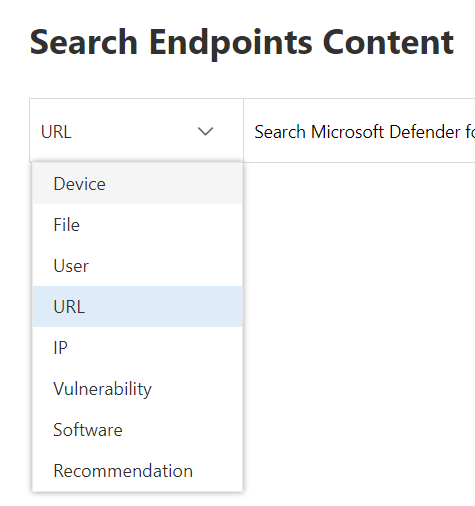Click the URL label in the combo box
The width and height of the screenshot is (475, 506).
click(56, 132)
